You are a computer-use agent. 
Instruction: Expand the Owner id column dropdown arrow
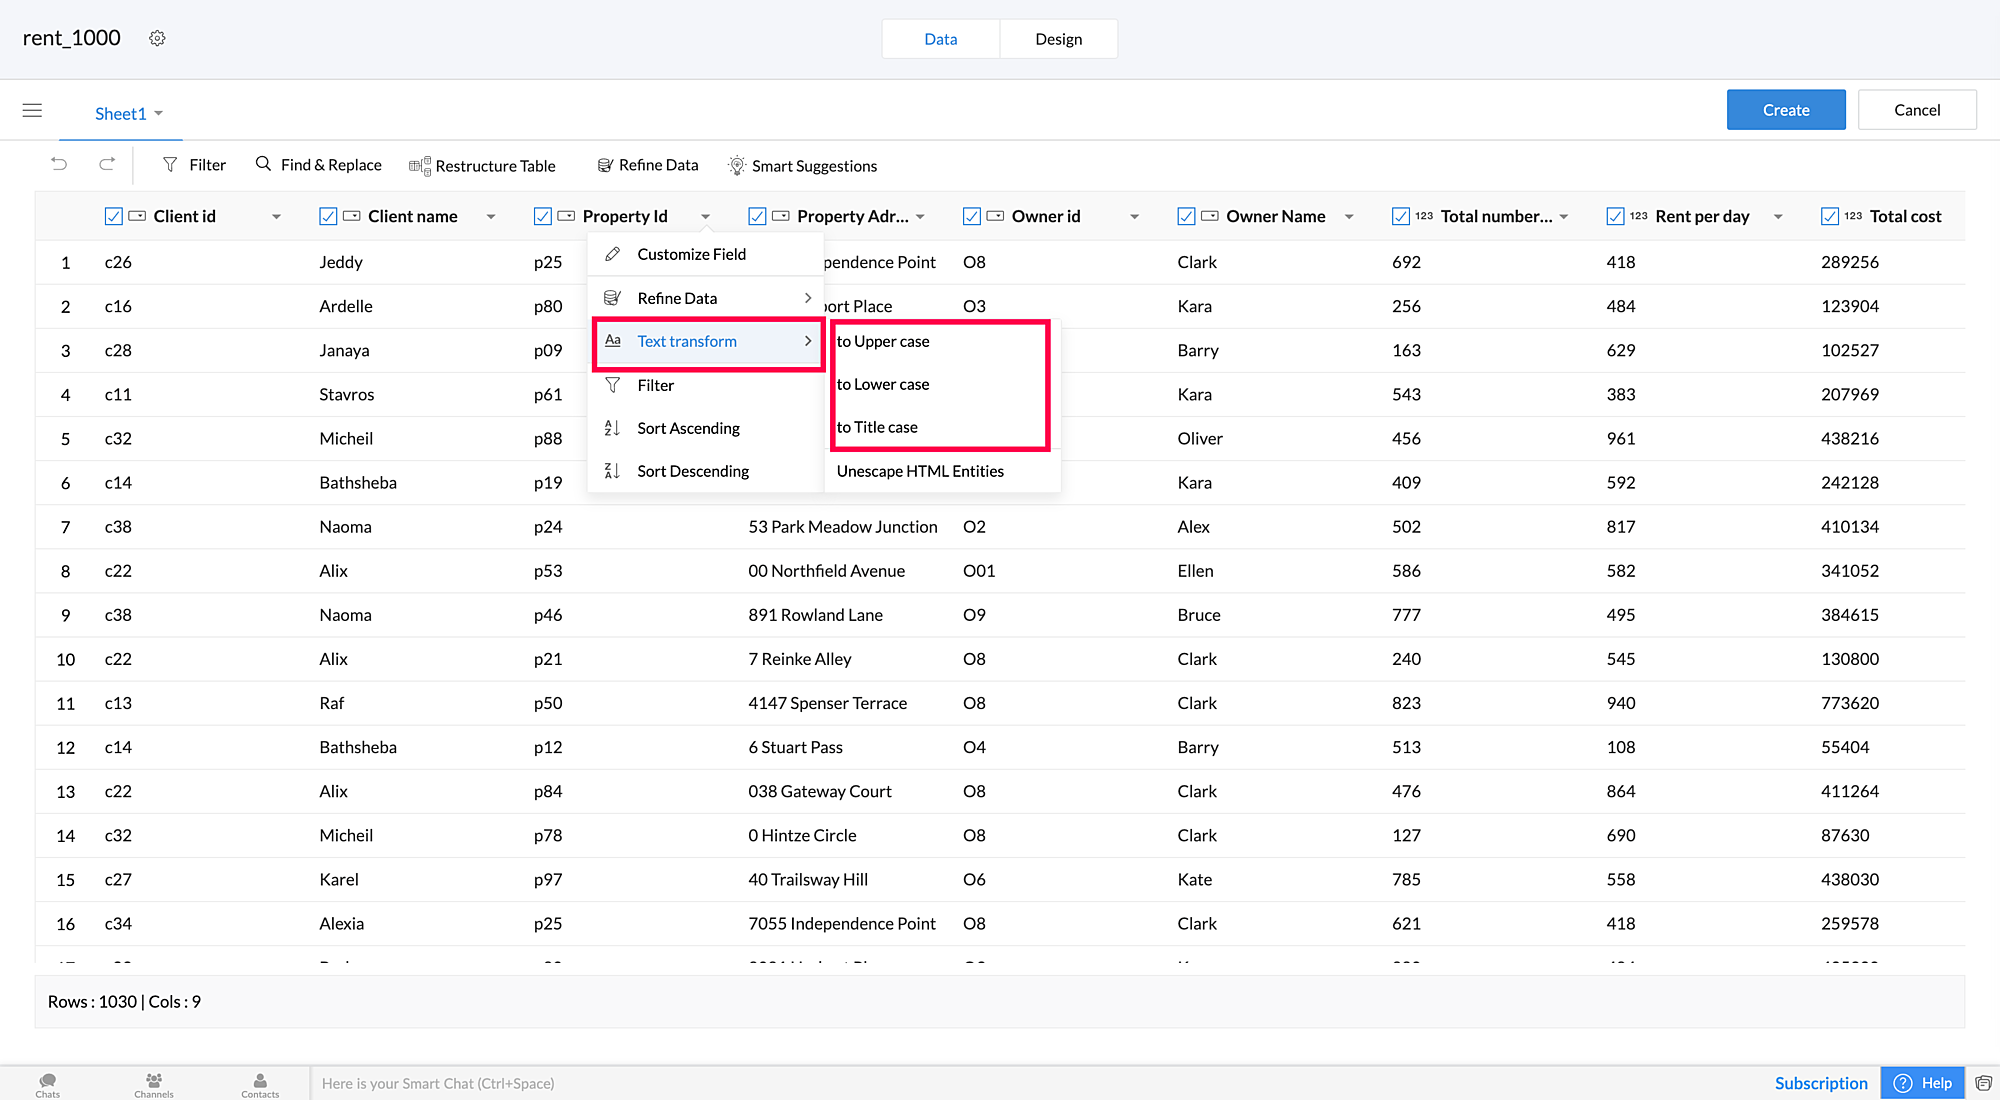click(x=1134, y=216)
